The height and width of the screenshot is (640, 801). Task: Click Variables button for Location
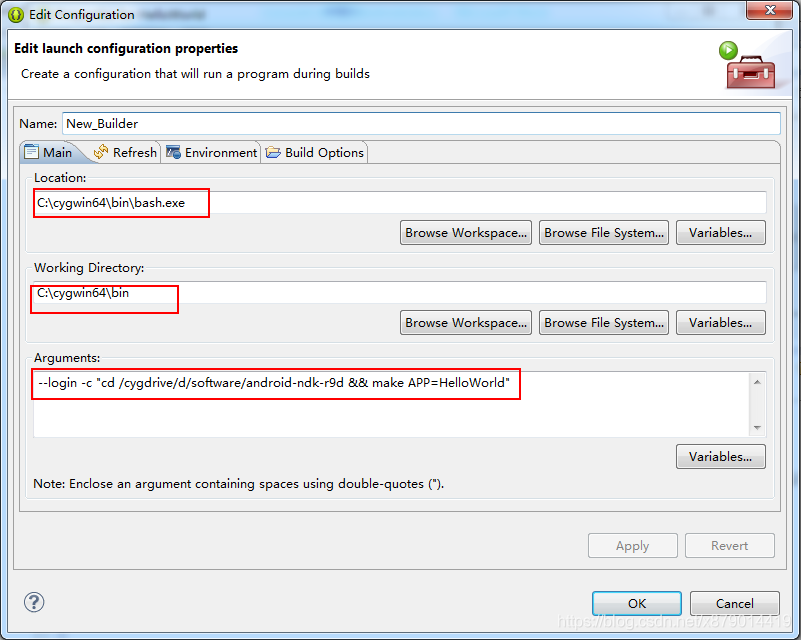[x=720, y=233]
